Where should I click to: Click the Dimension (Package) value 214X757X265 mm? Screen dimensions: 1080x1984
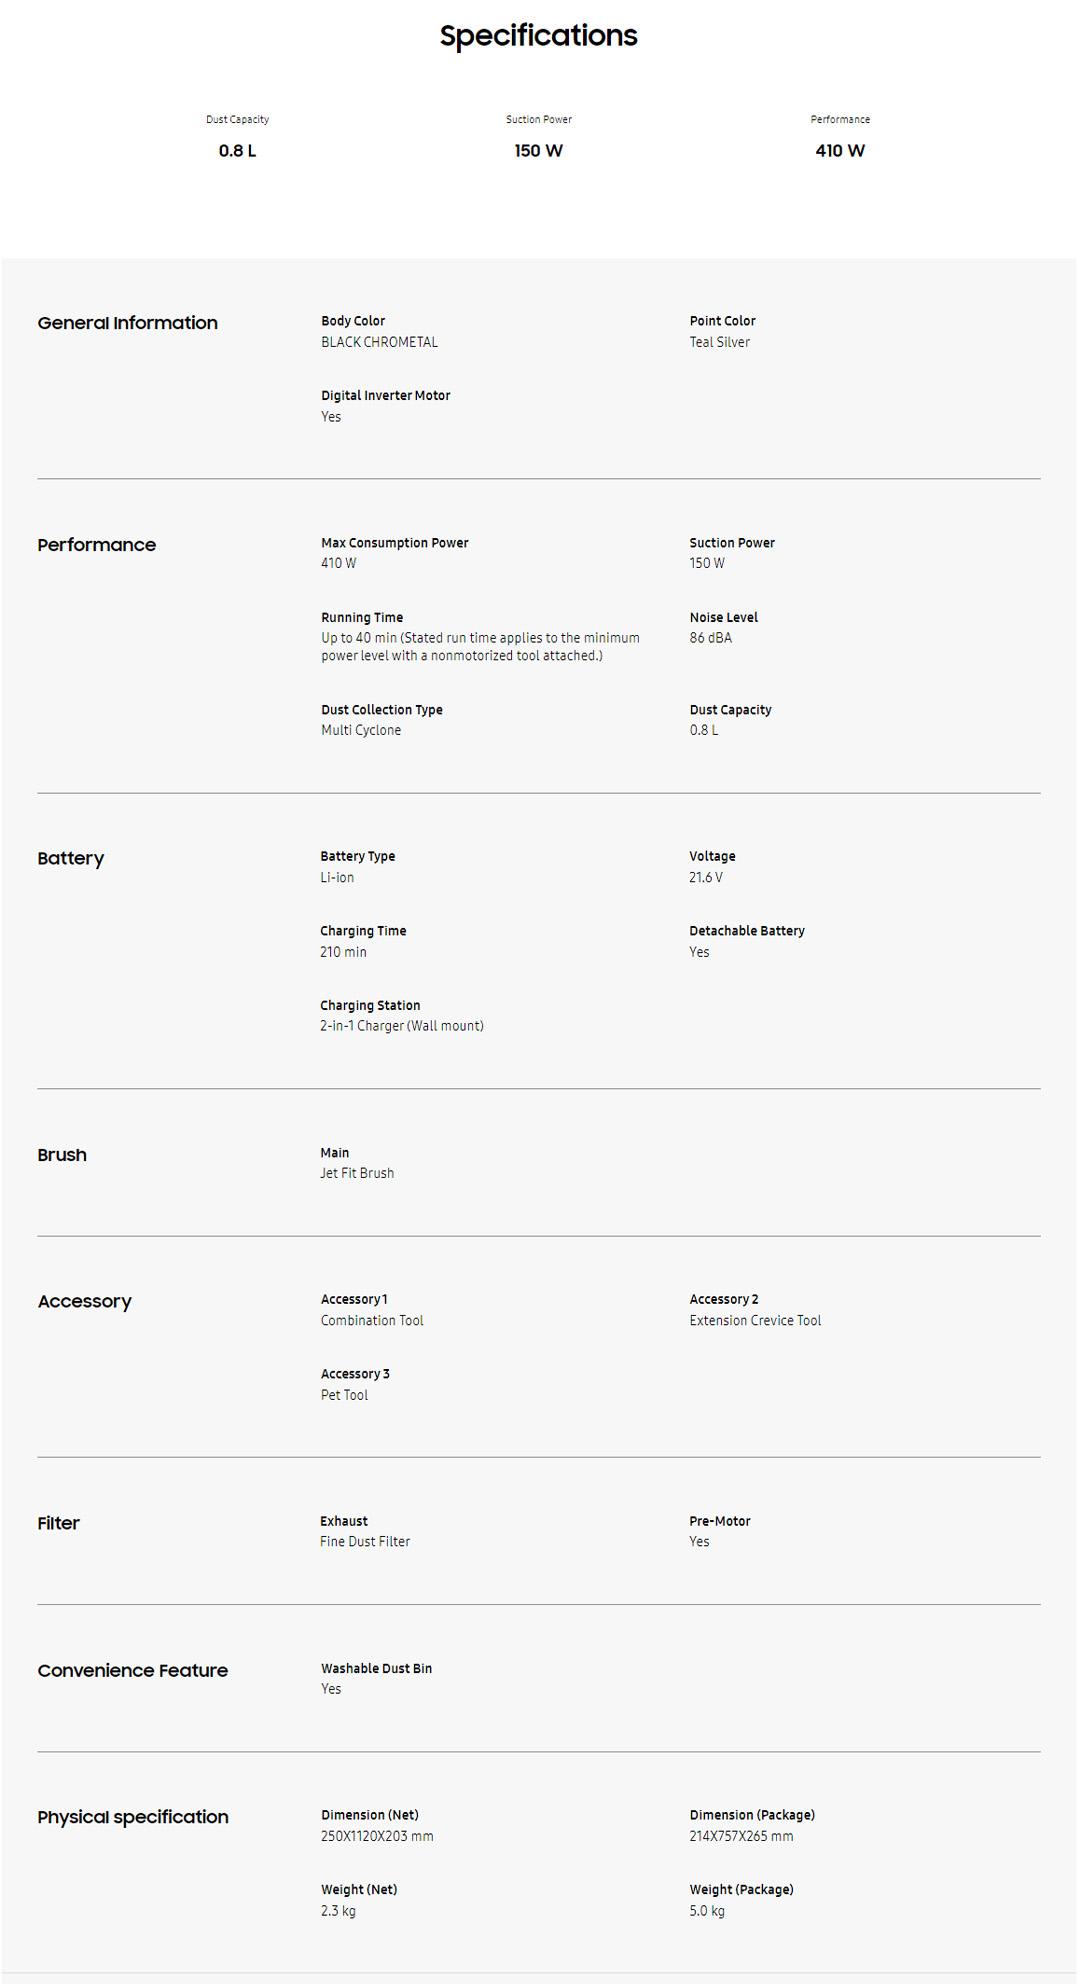click(x=741, y=1837)
